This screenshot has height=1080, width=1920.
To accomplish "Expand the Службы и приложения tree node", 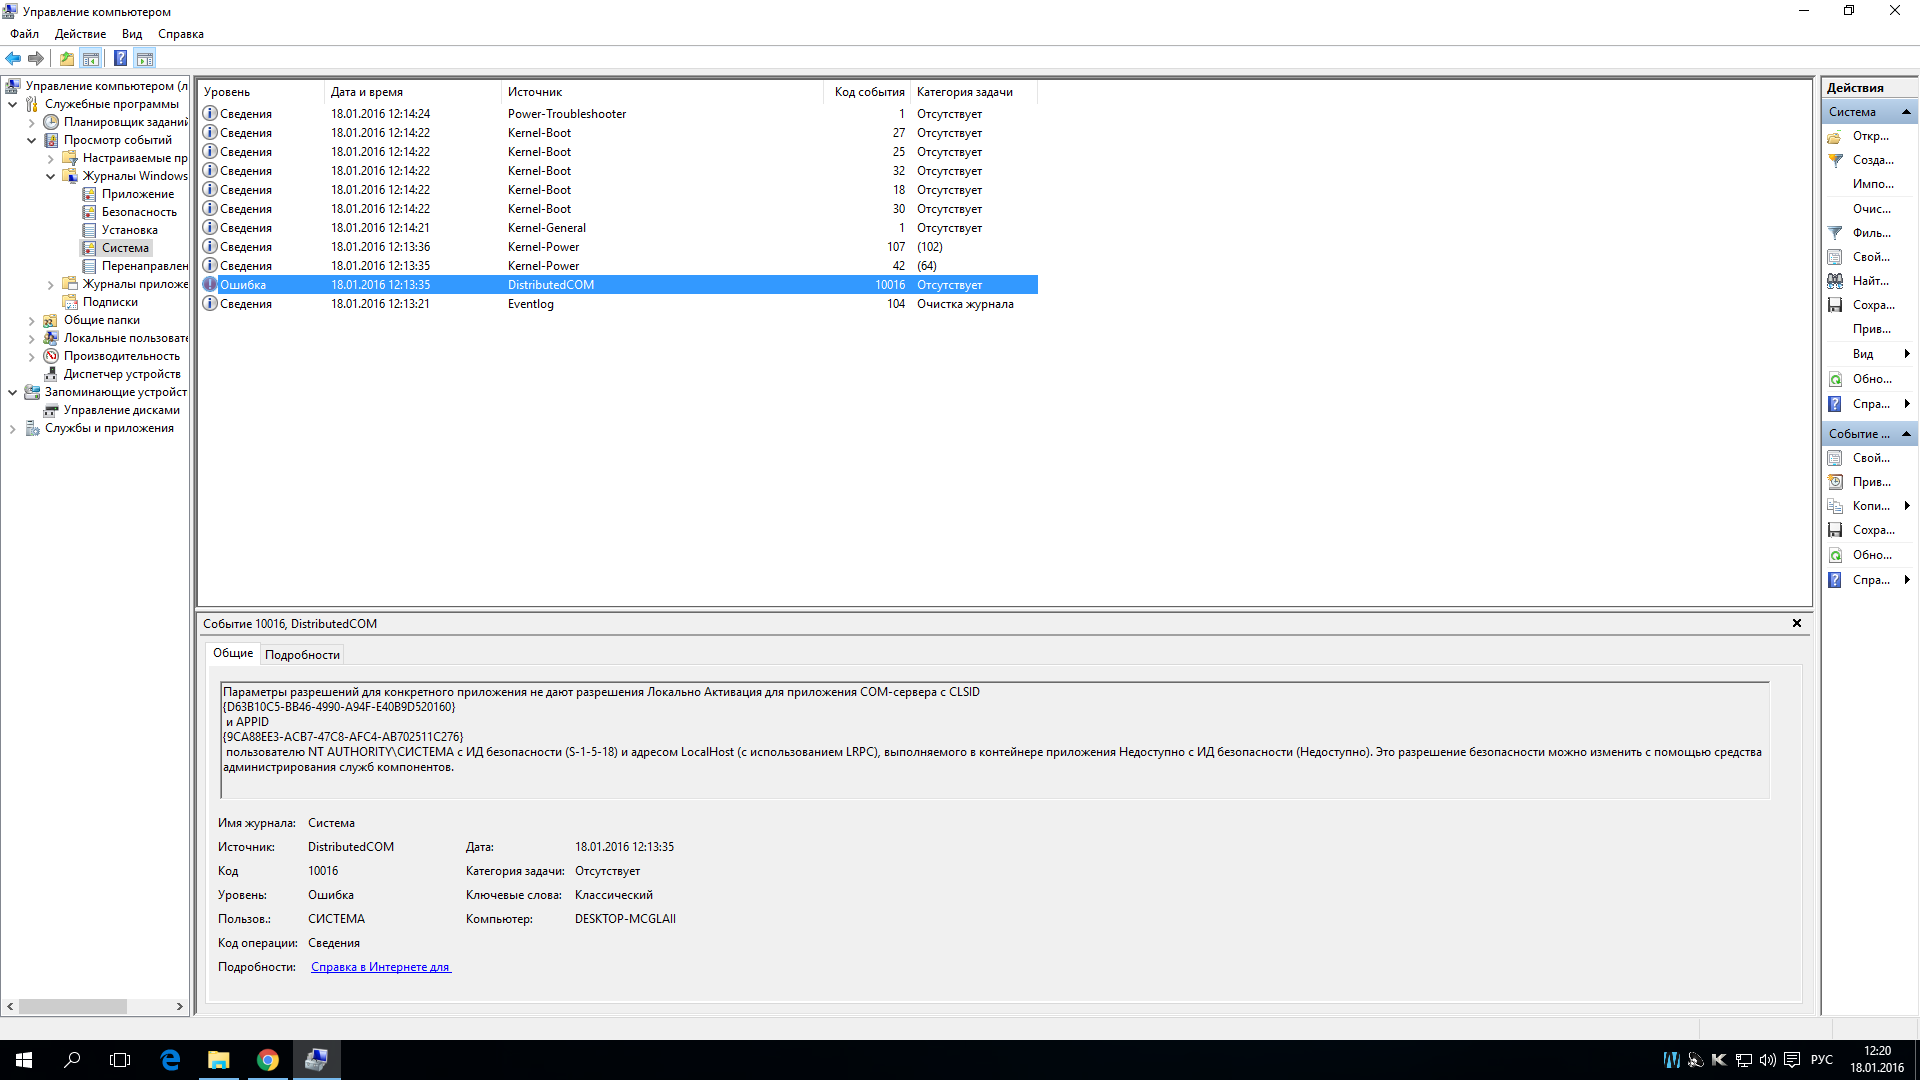I will (13, 428).
